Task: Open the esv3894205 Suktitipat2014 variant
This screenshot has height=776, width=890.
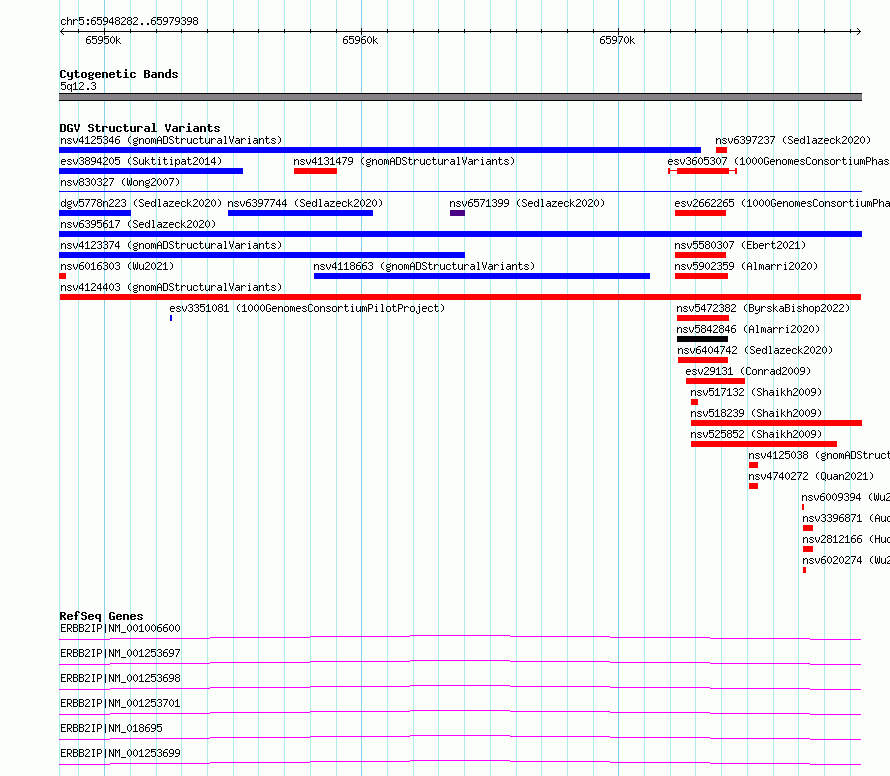Action: click(141, 161)
